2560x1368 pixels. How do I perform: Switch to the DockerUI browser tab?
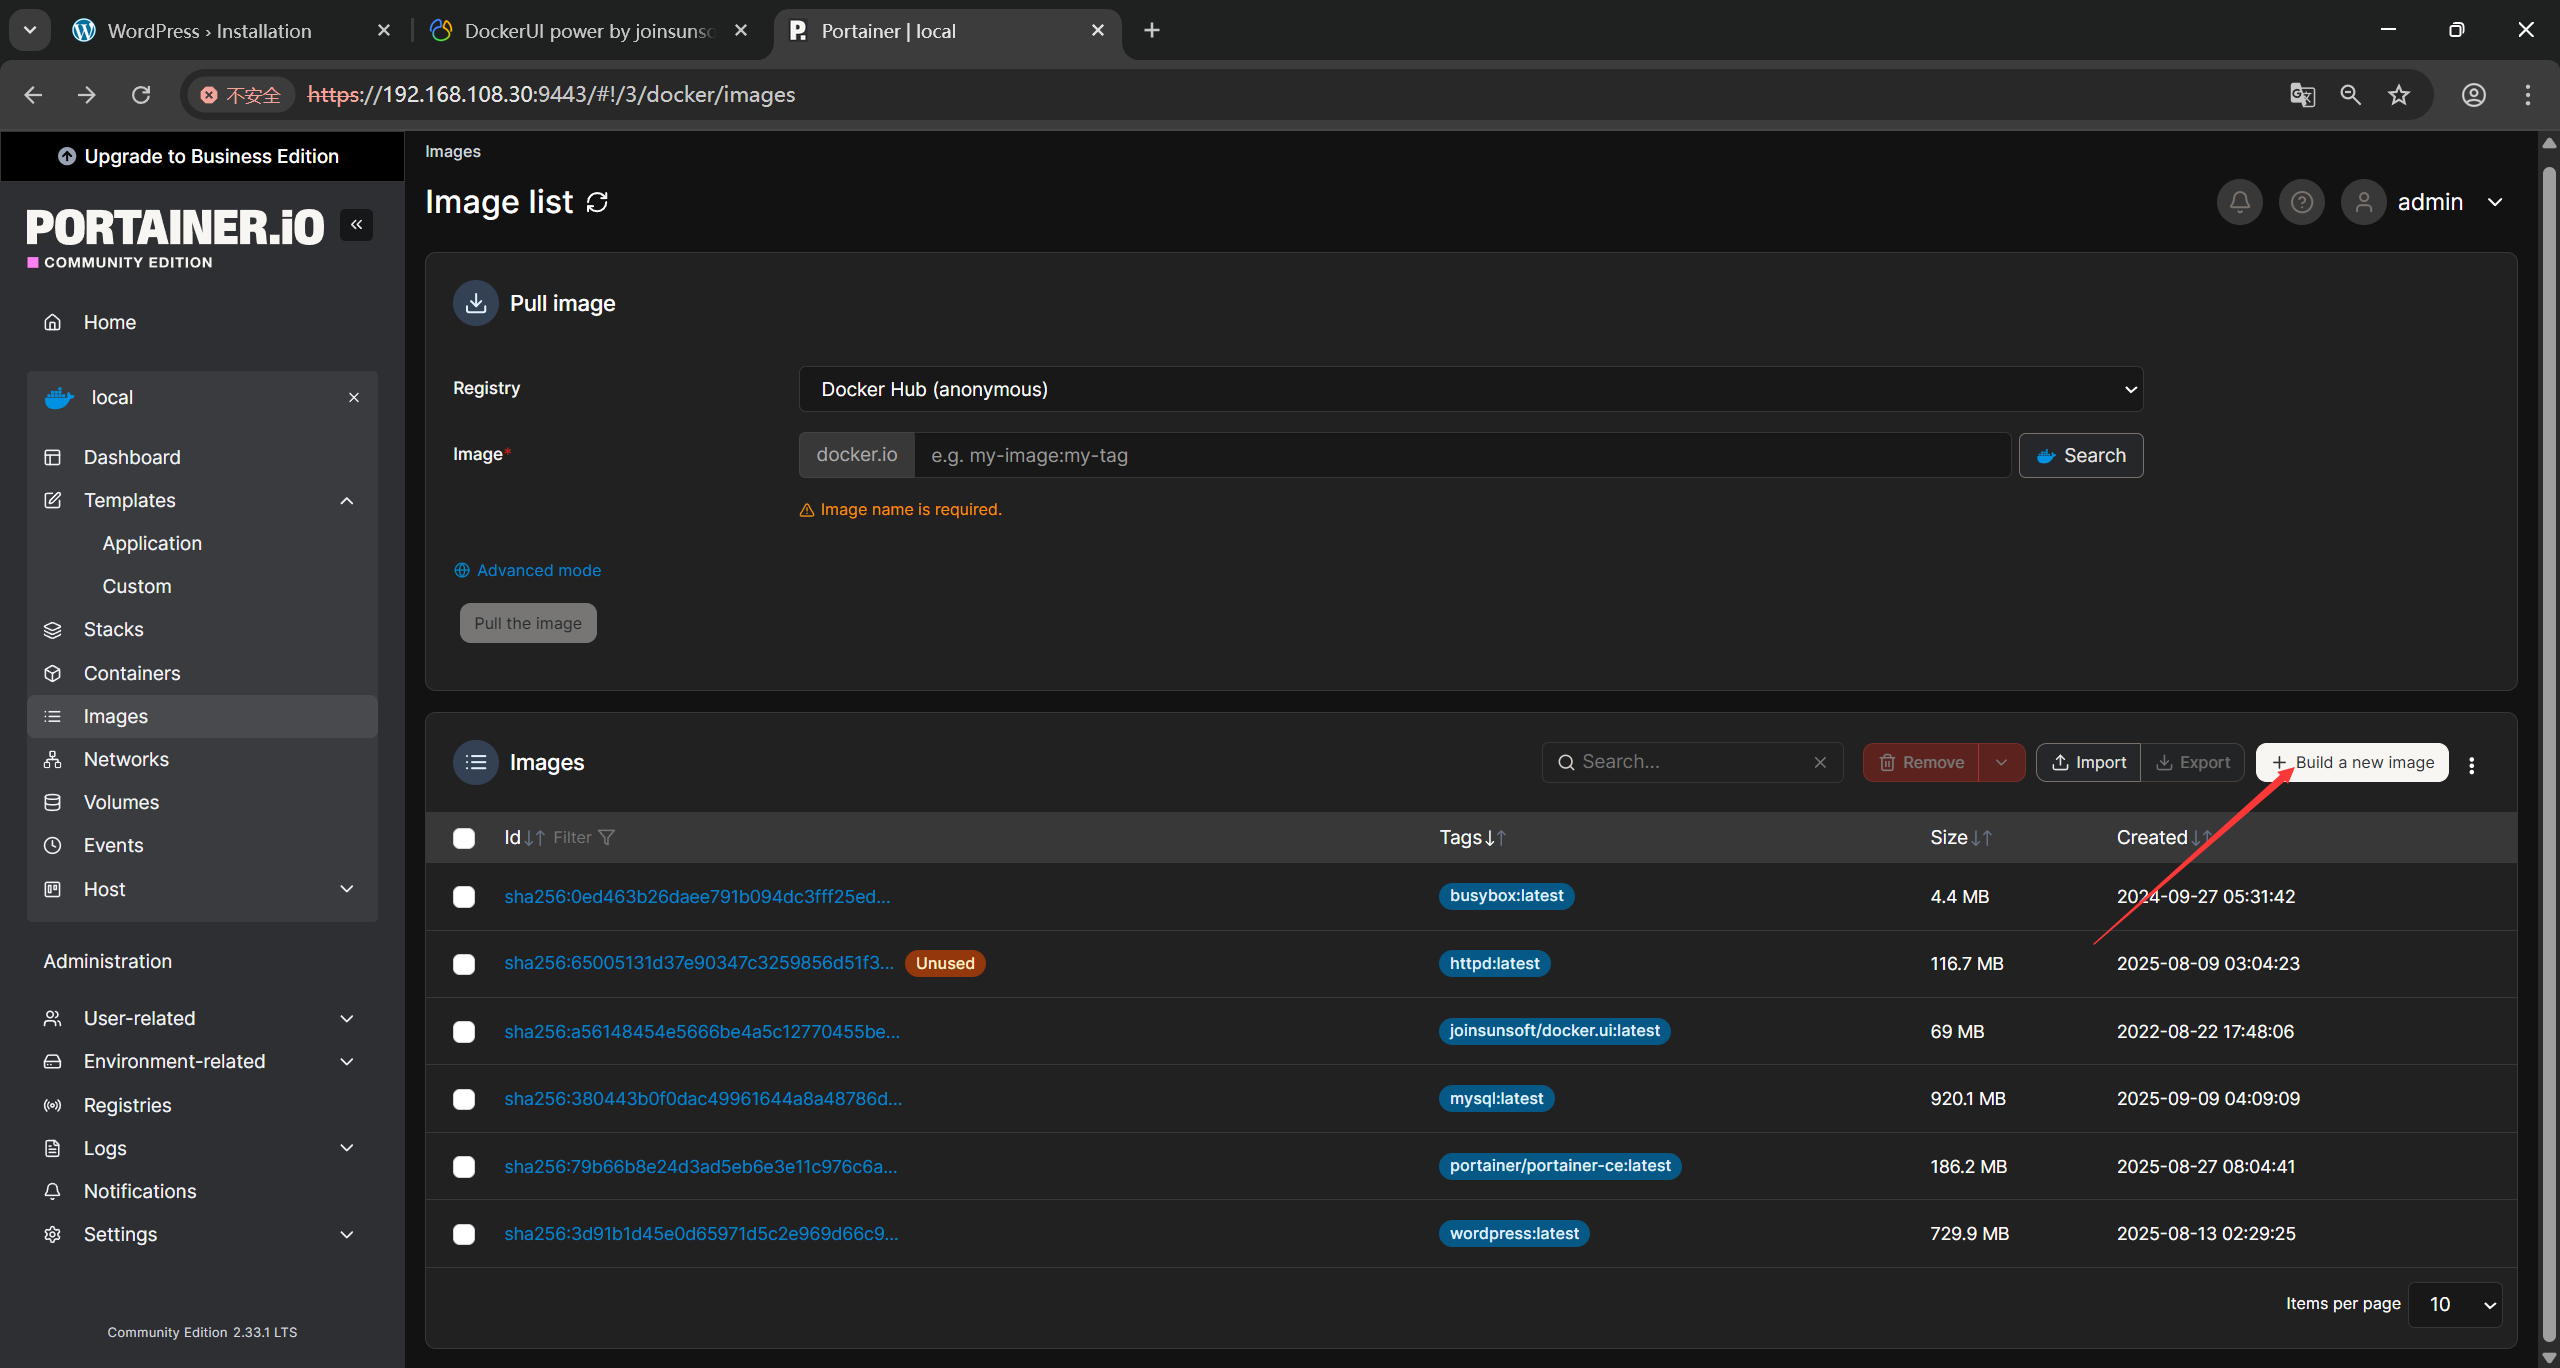[x=590, y=31]
